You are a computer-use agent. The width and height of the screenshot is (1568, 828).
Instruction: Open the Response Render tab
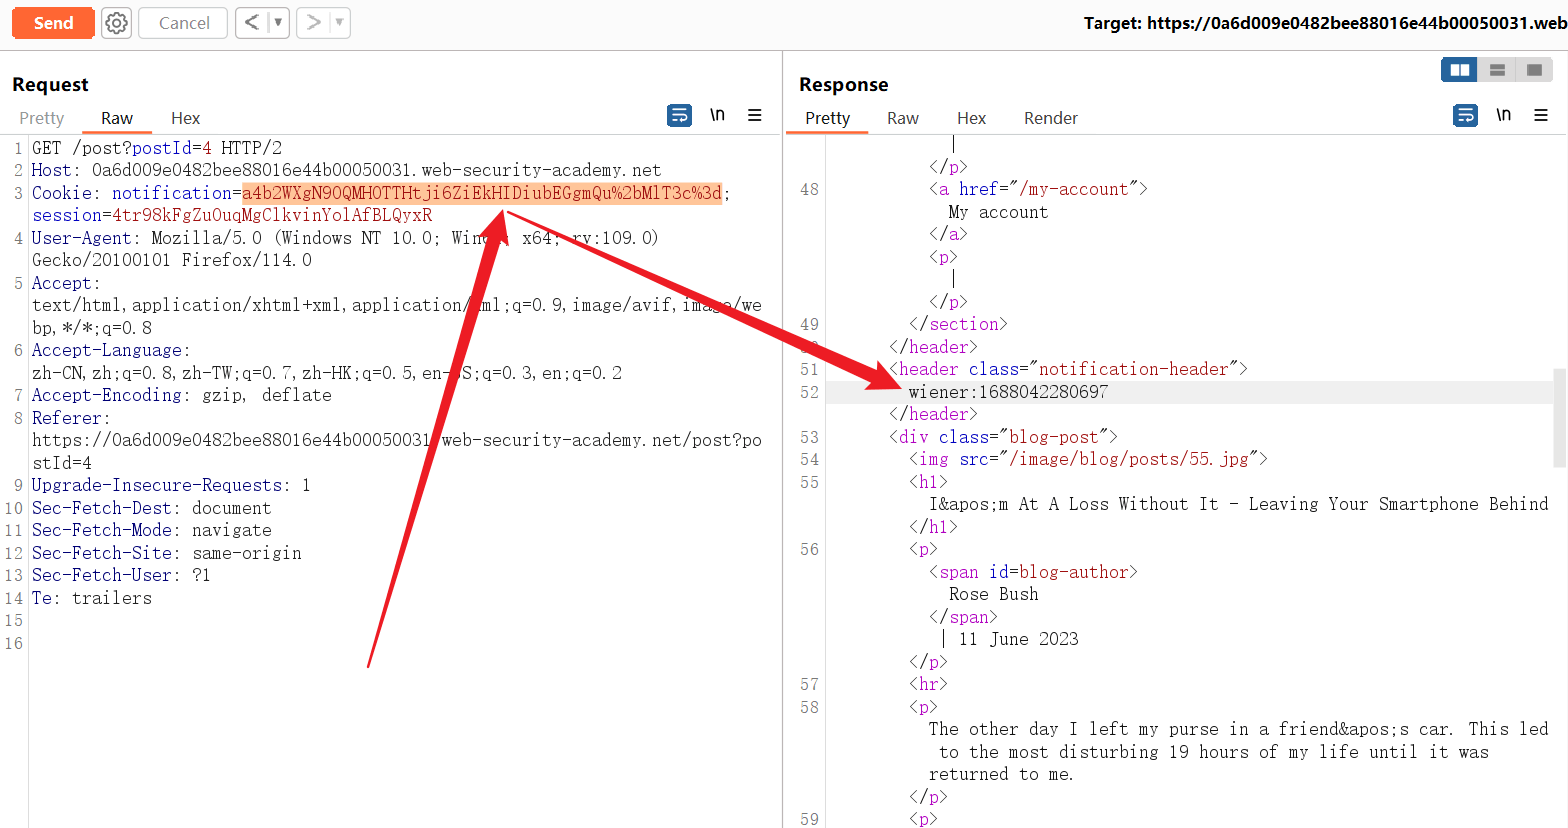click(x=1050, y=118)
